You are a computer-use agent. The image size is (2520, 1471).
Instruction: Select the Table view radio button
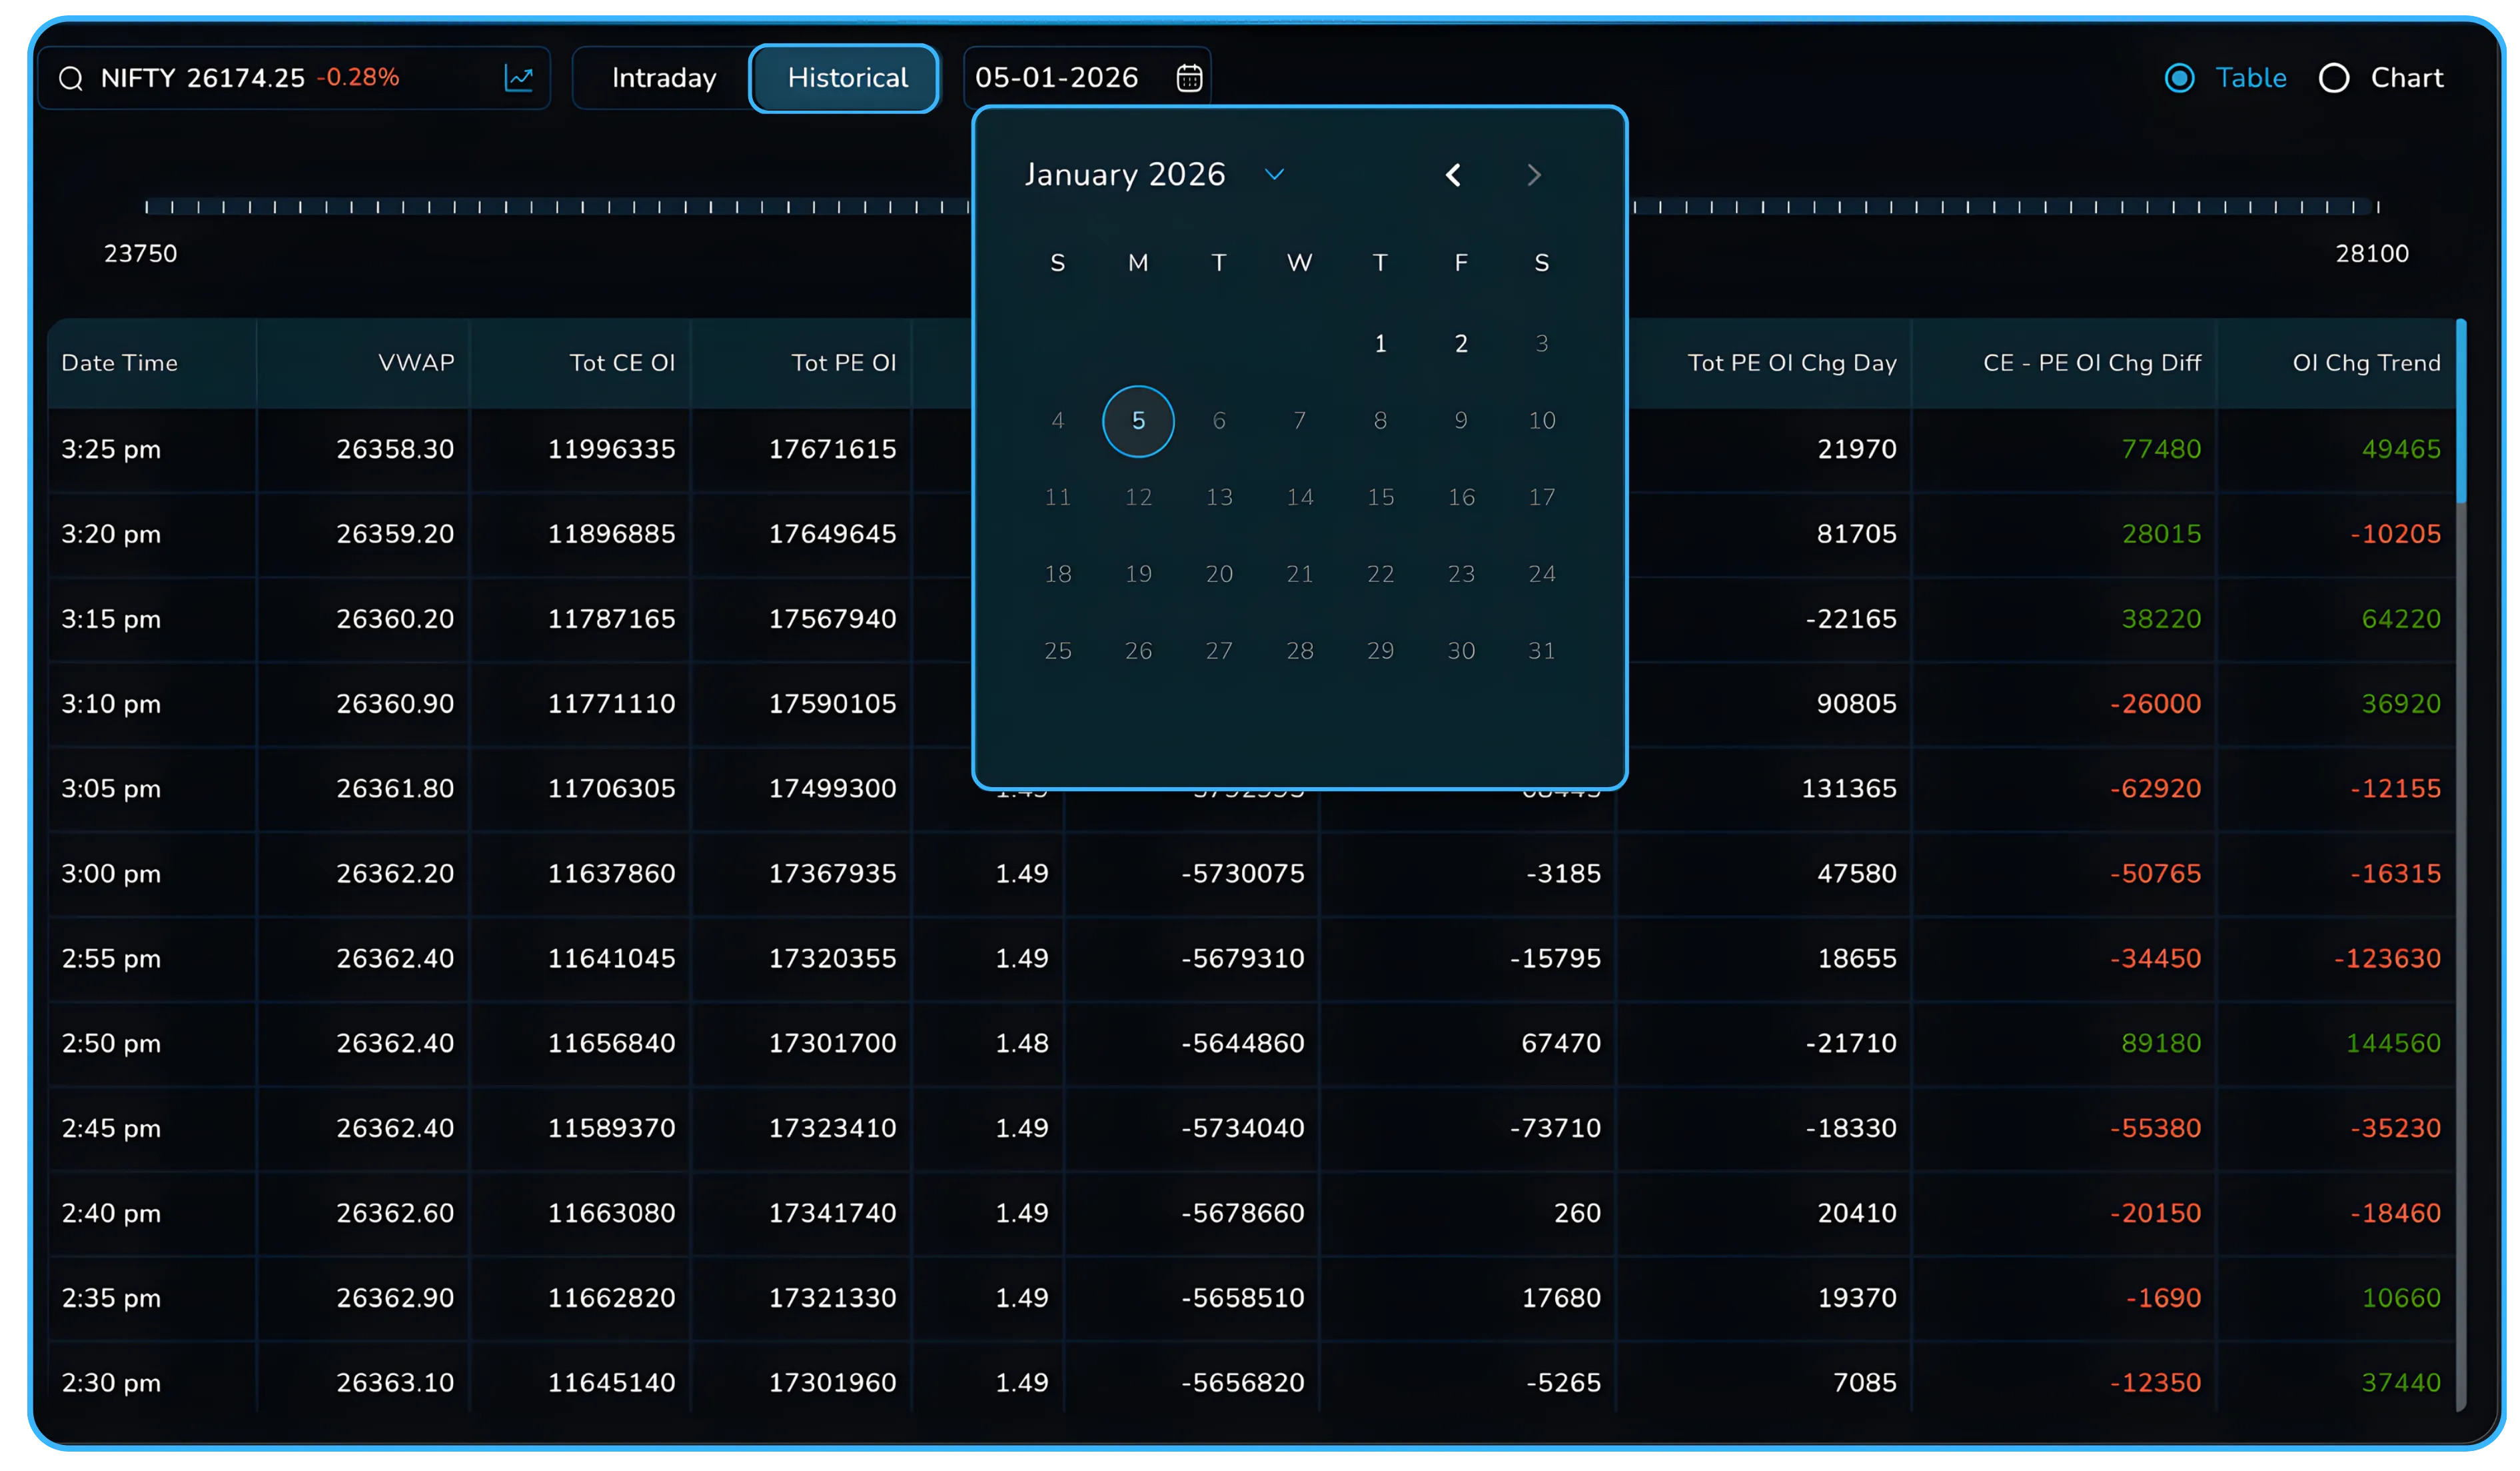[x=2179, y=78]
